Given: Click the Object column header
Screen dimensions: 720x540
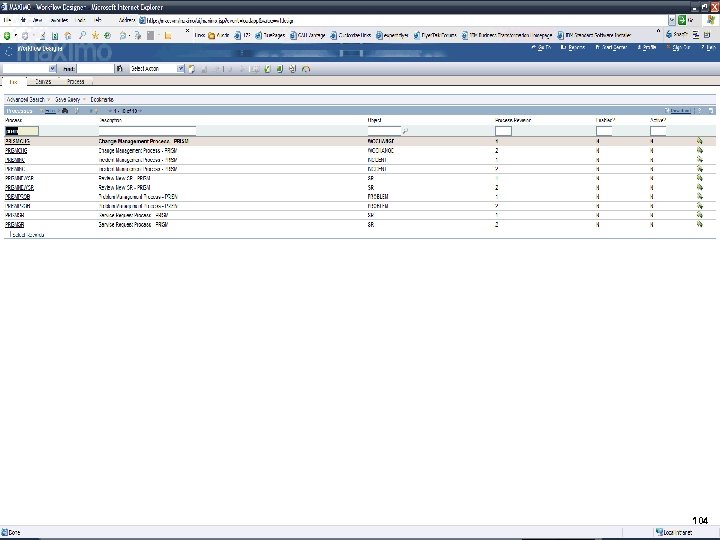Looking at the screenshot, I should tap(374, 120).
